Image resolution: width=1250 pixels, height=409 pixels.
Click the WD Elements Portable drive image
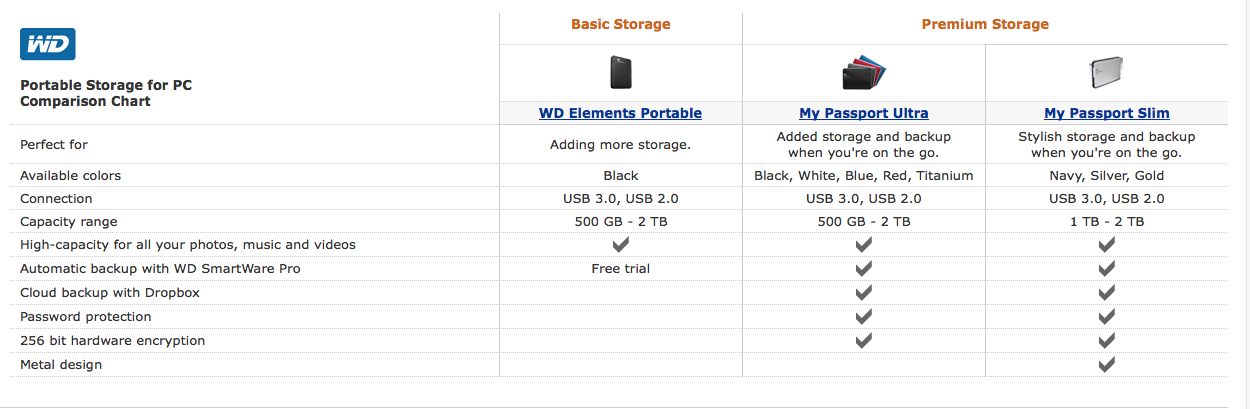click(621, 73)
